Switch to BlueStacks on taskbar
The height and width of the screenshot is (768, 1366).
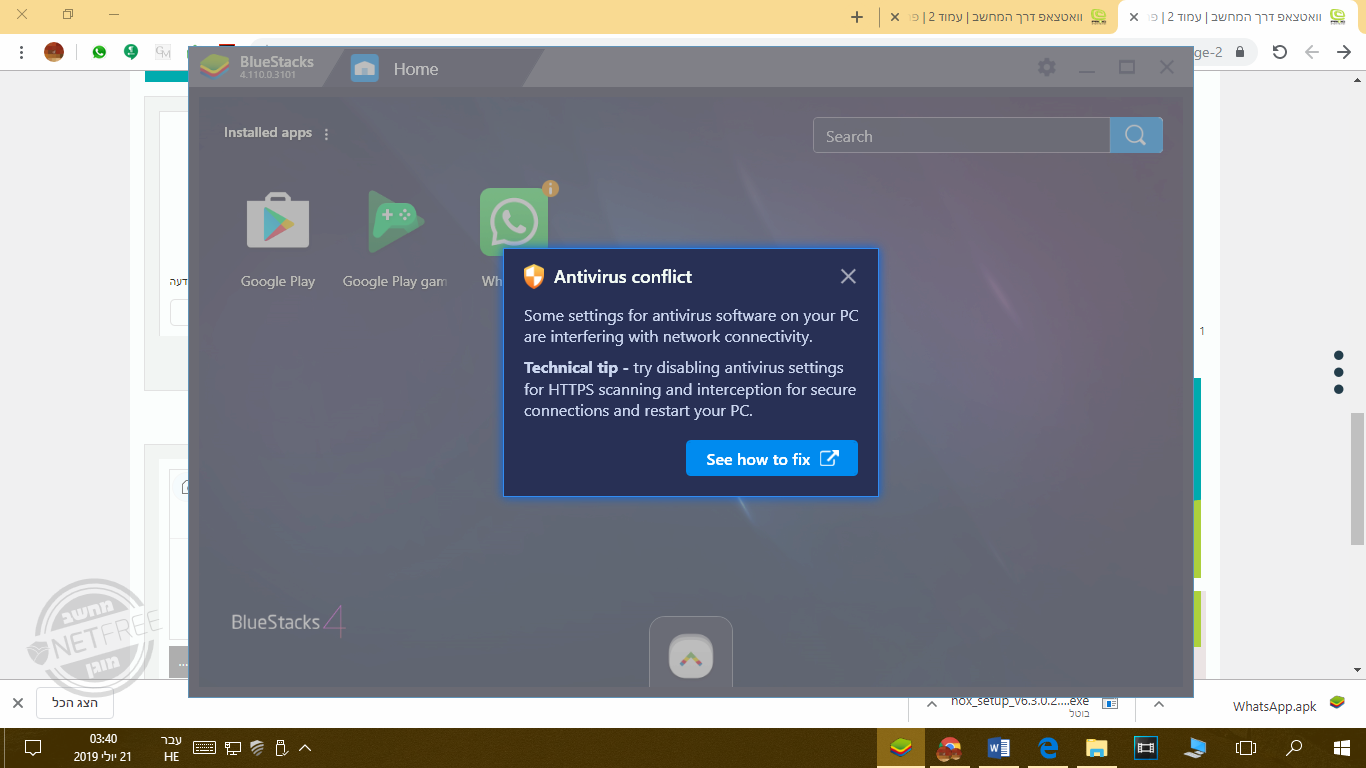click(901, 748)
